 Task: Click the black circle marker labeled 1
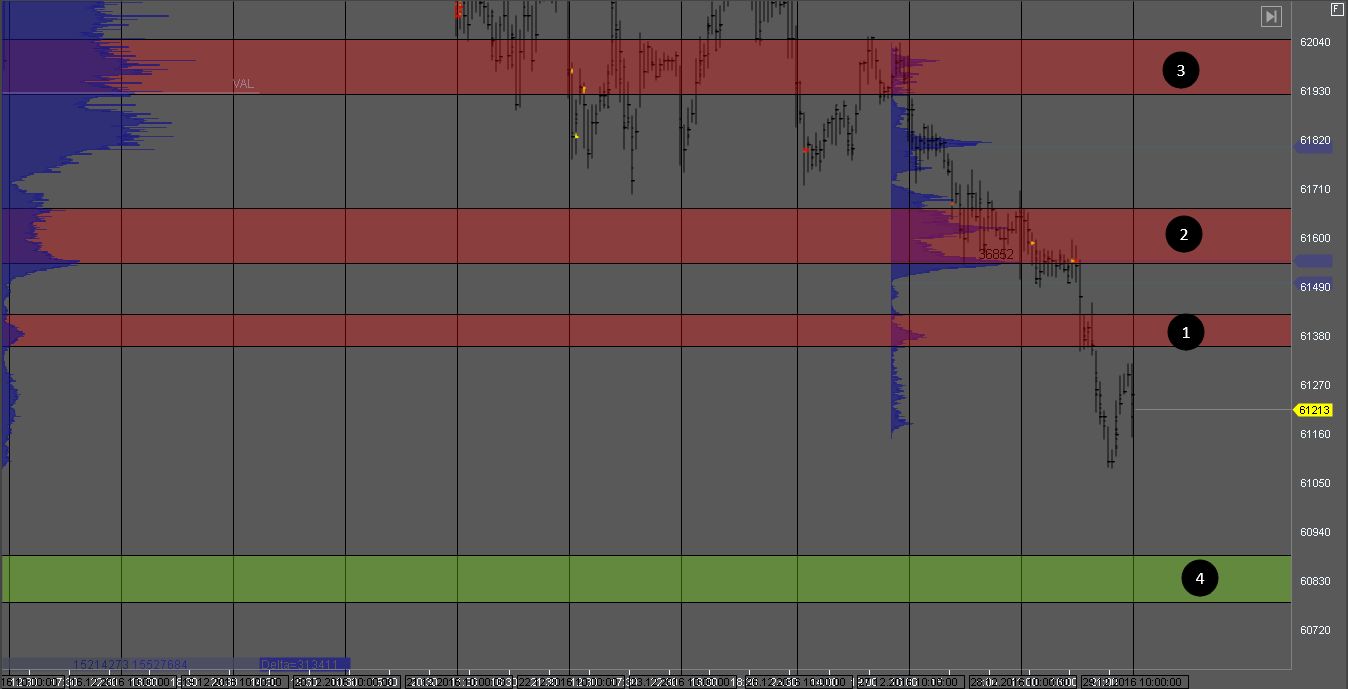tap(1186, 332)
